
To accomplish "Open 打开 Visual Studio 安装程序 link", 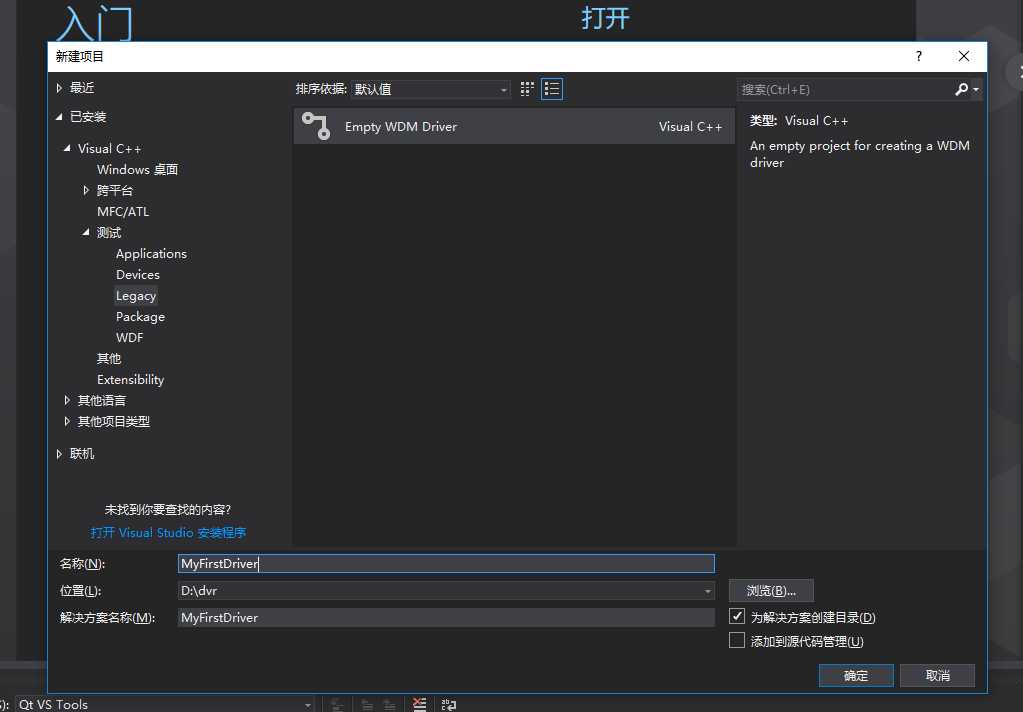I will point(168,533).
